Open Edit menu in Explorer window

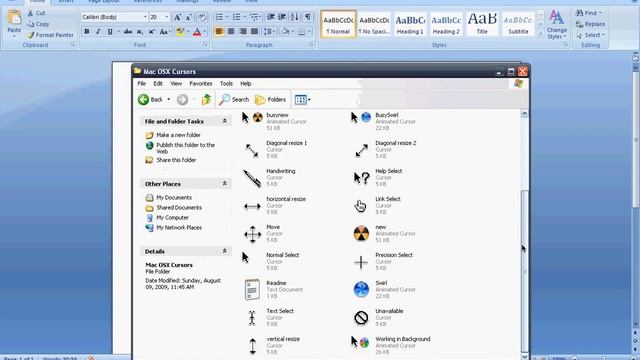[x=158, y=83]
